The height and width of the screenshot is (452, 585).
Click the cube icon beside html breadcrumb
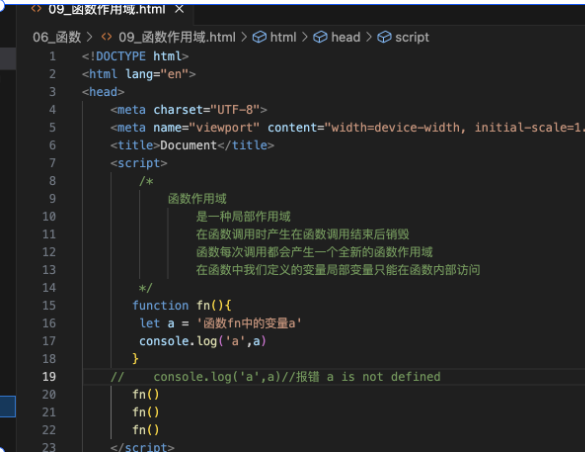coord(260,37)
